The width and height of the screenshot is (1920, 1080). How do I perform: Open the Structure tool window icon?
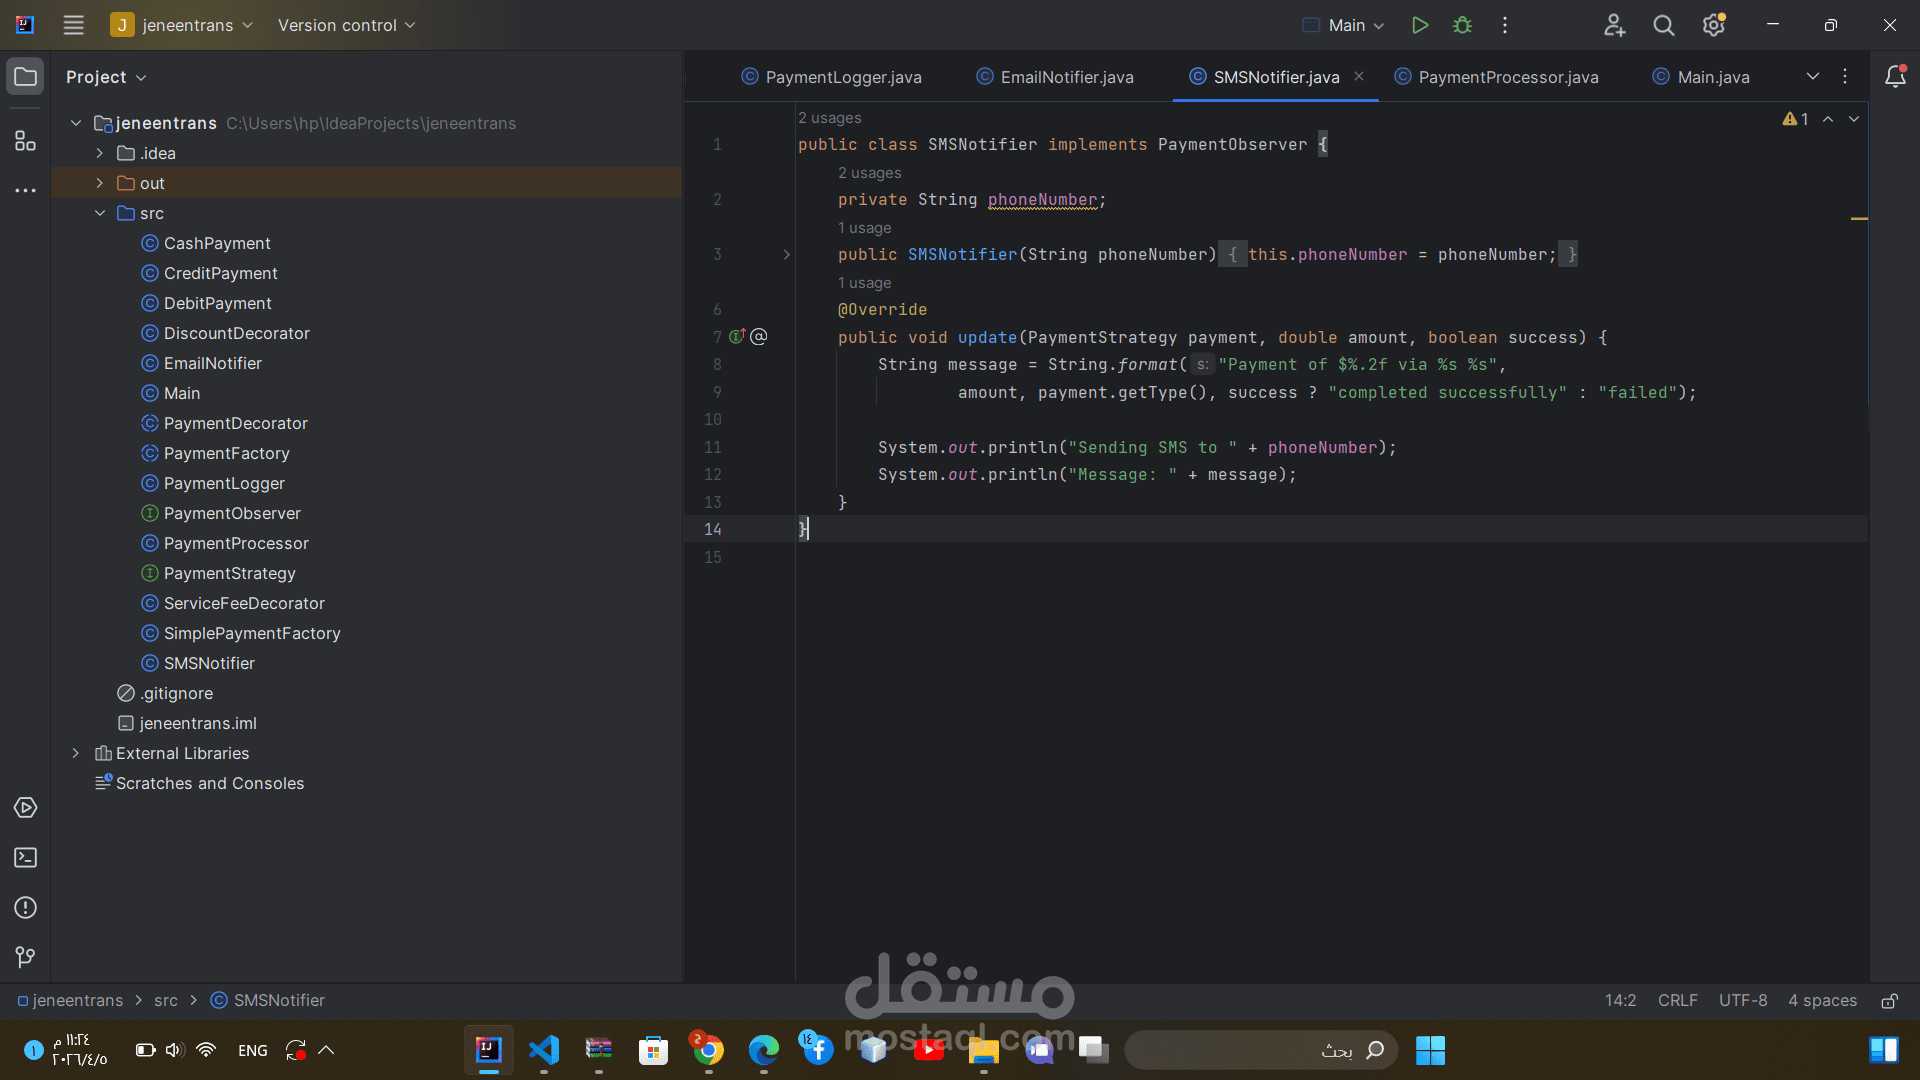tap(25, 141)
